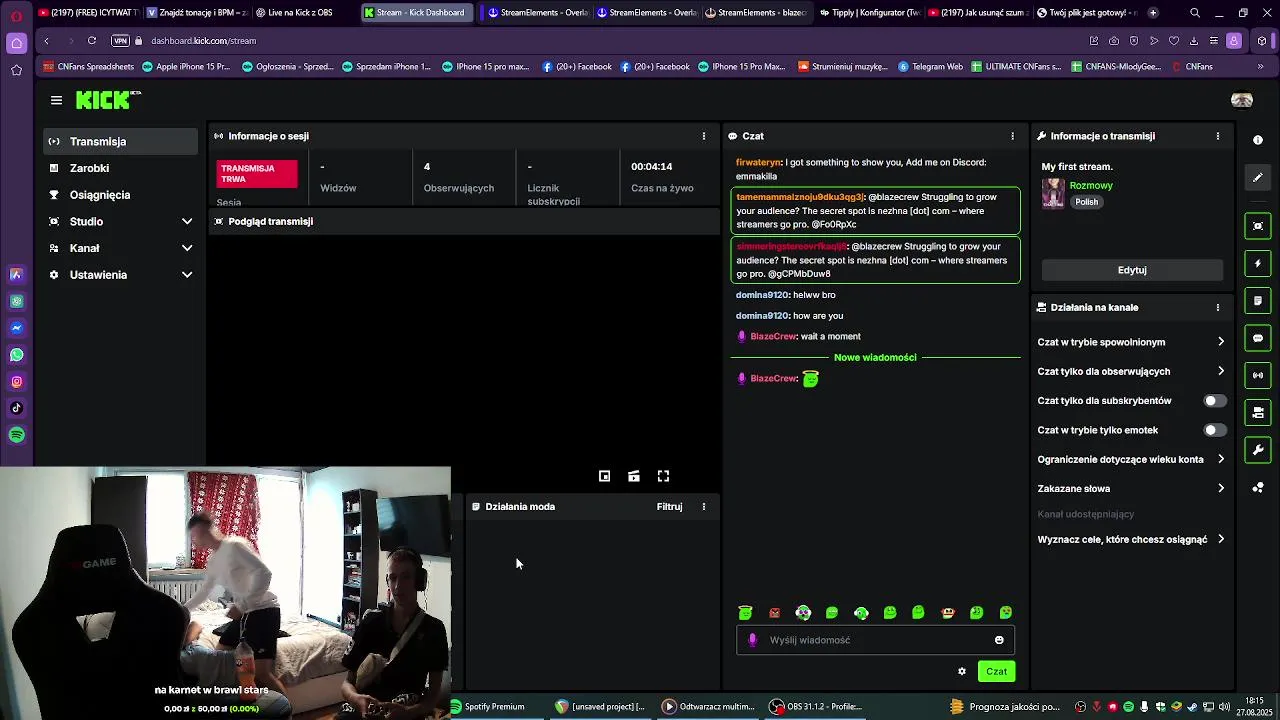This screenshot has width=1280, height=720.
Task: Toggle Czat w trybie tylko emotek switch
Action: (1215, 430)
